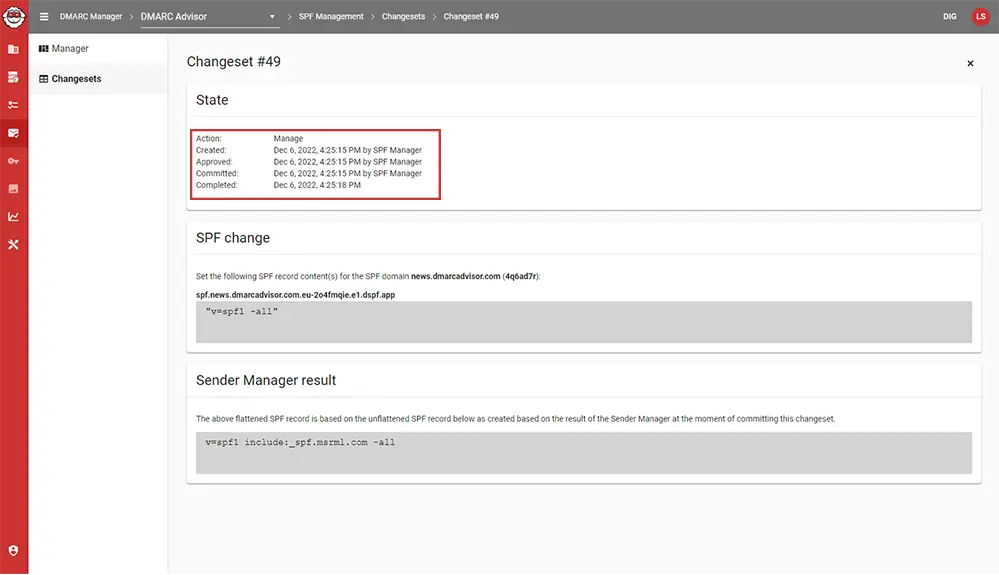Open the Manager side menu item
This screenshot has width=999, height=575.
point(70,49)
